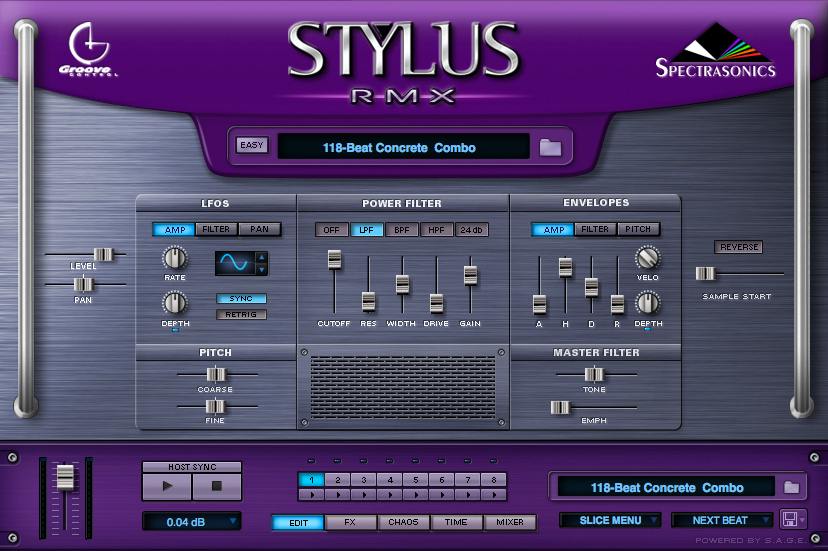The width and height of the screenshot is (828, 551).
Task: Open the top patch browser folder icon
Action: (550, 147)
